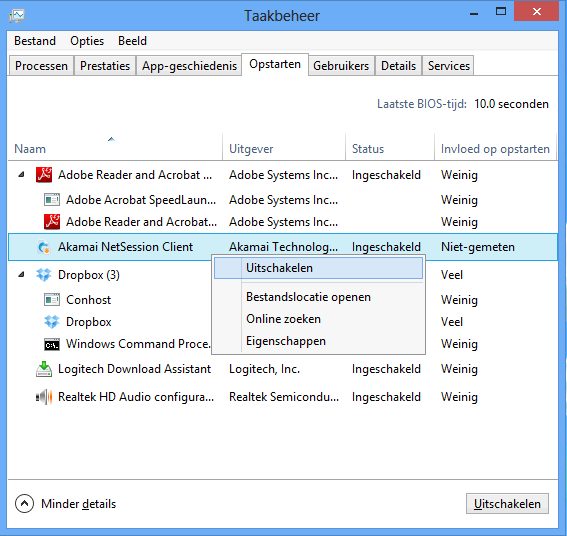Screen dimensions: 567x536
Task: Click the Dropbox child row icon
Action: click(x=52, y=322)
